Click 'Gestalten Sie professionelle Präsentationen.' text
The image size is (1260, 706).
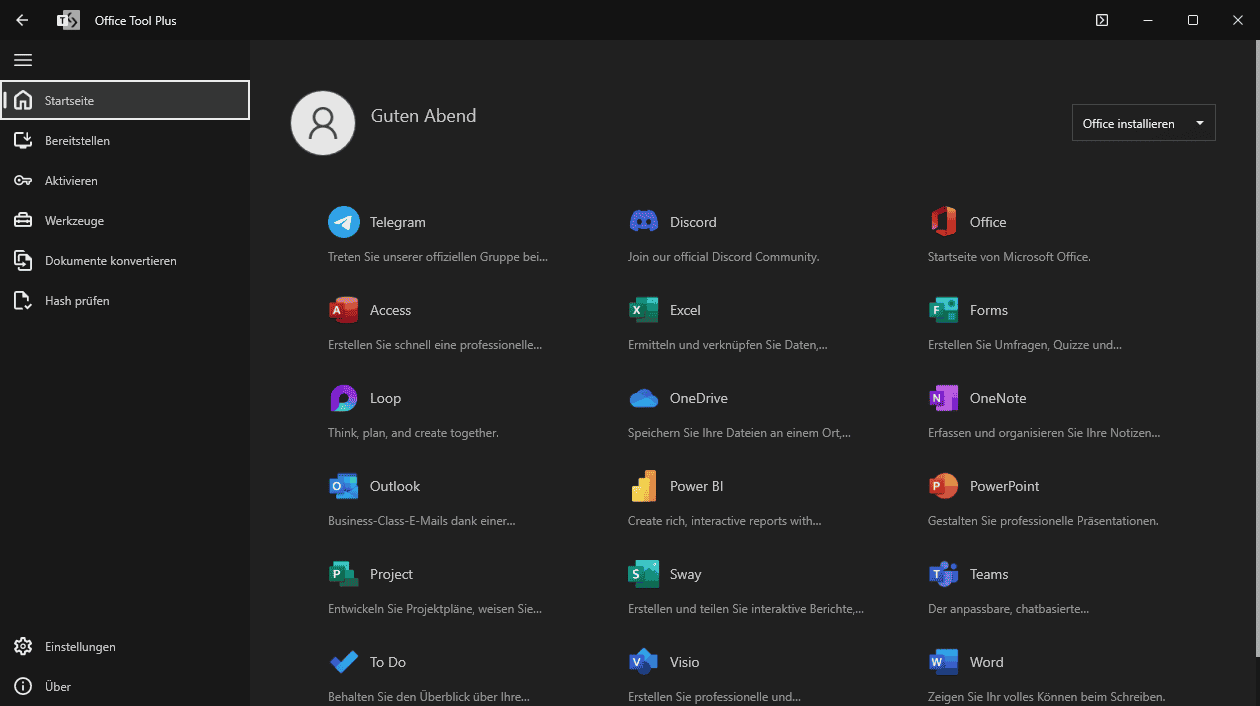click(1043, 521)
